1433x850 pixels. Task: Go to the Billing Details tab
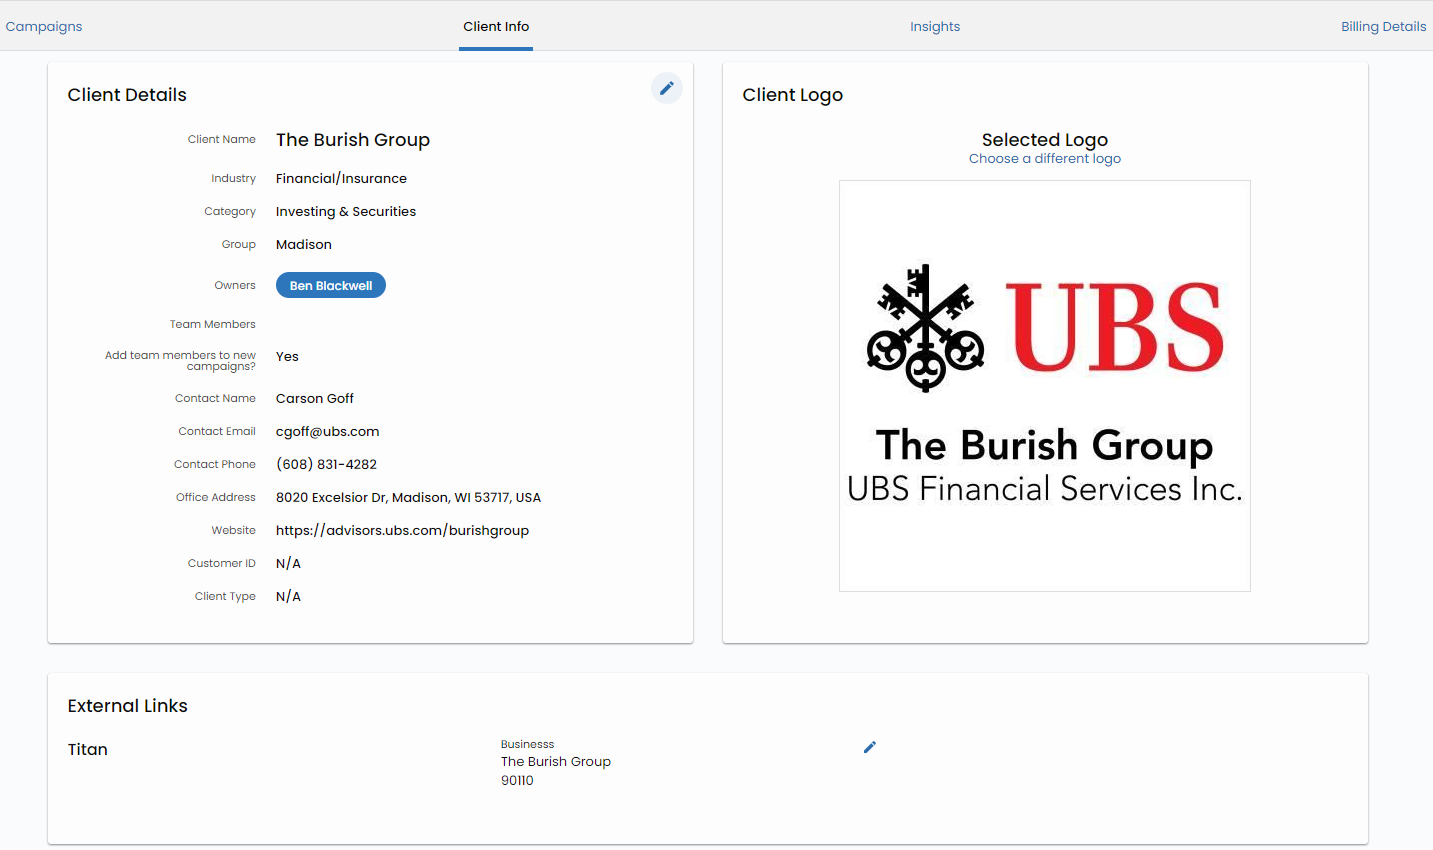point(1383,26)
